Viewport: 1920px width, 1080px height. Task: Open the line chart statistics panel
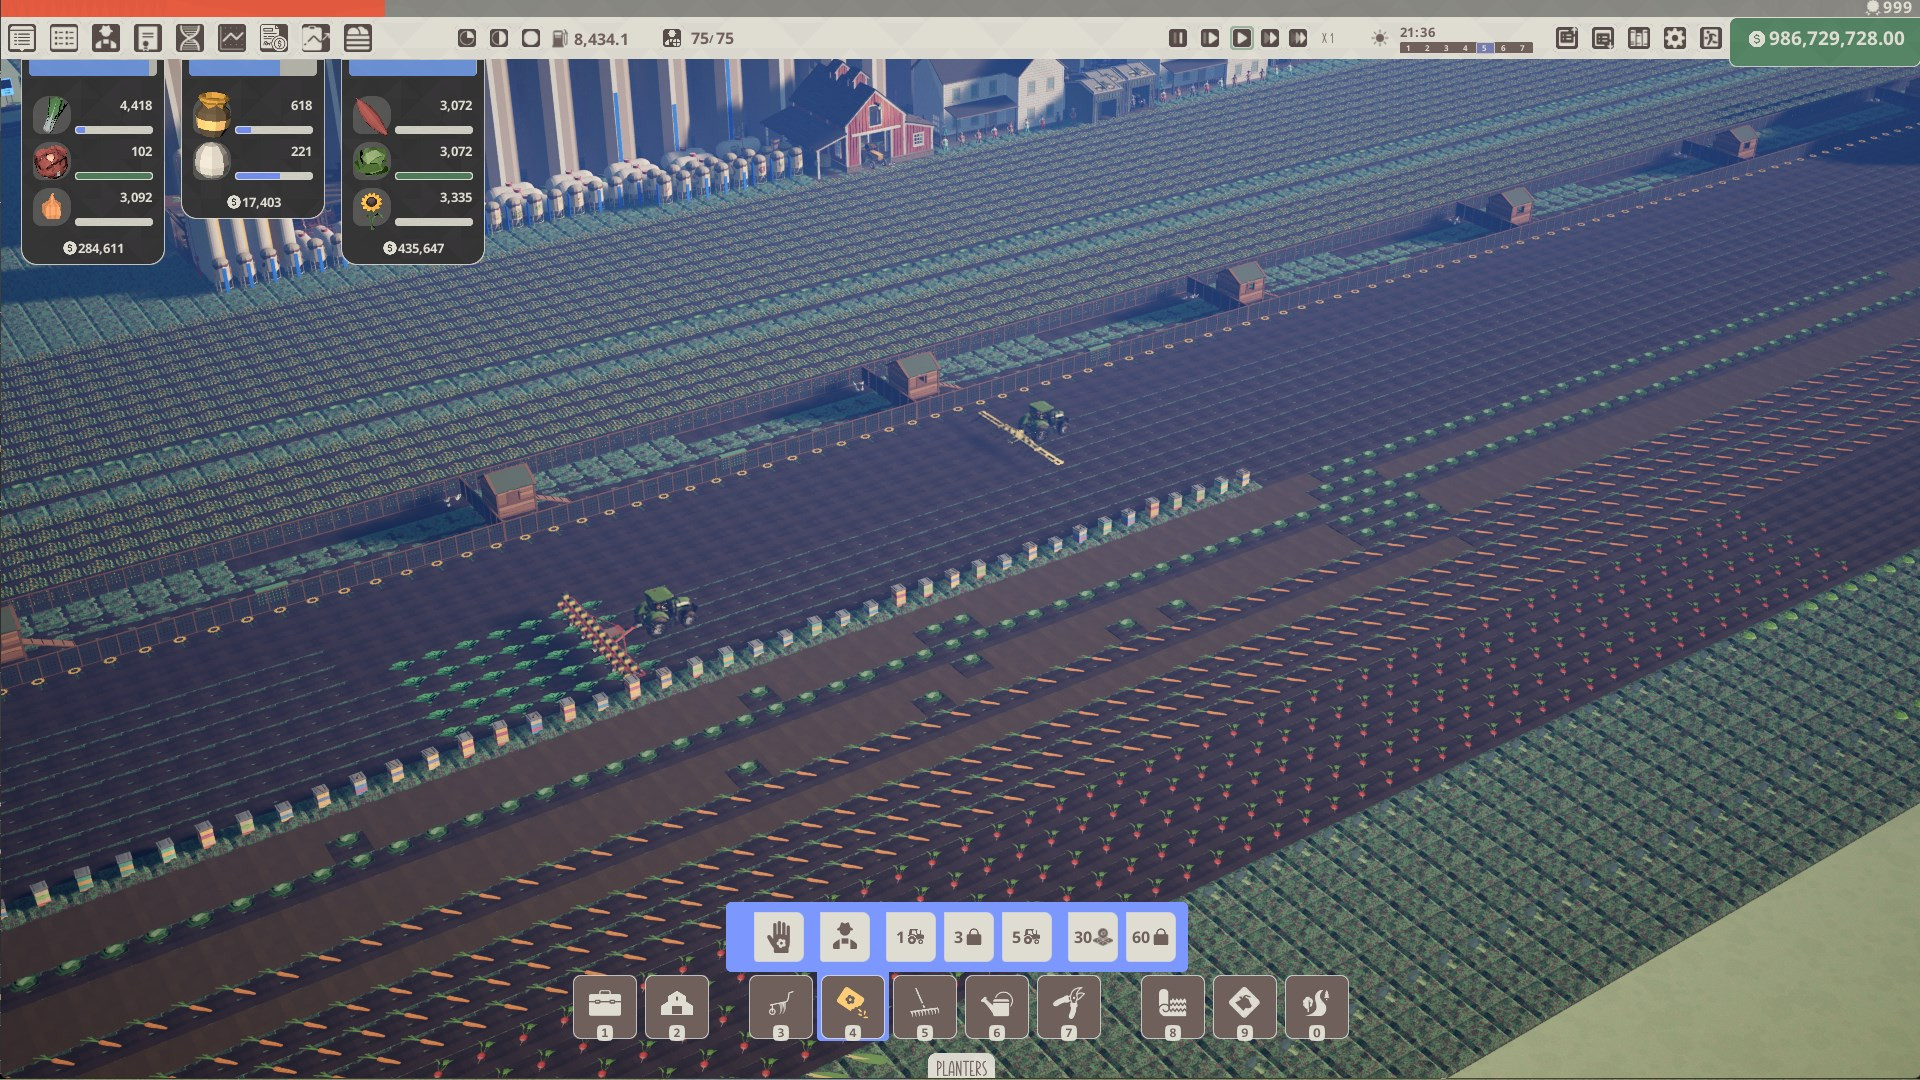click(232, 38)
